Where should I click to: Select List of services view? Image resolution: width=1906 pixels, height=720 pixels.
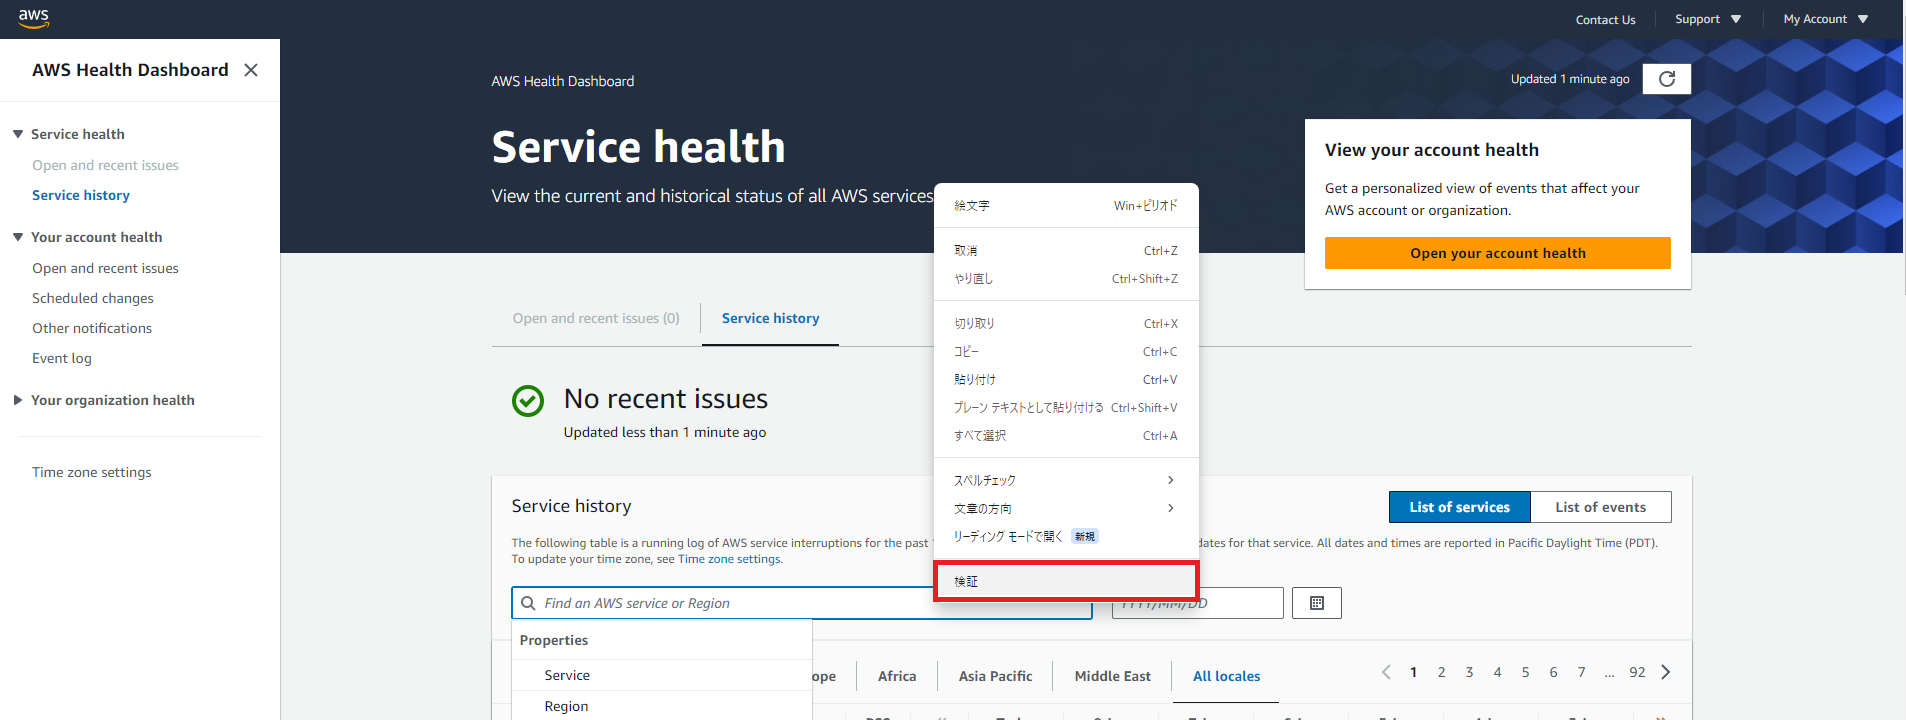tap(1459, 507)
